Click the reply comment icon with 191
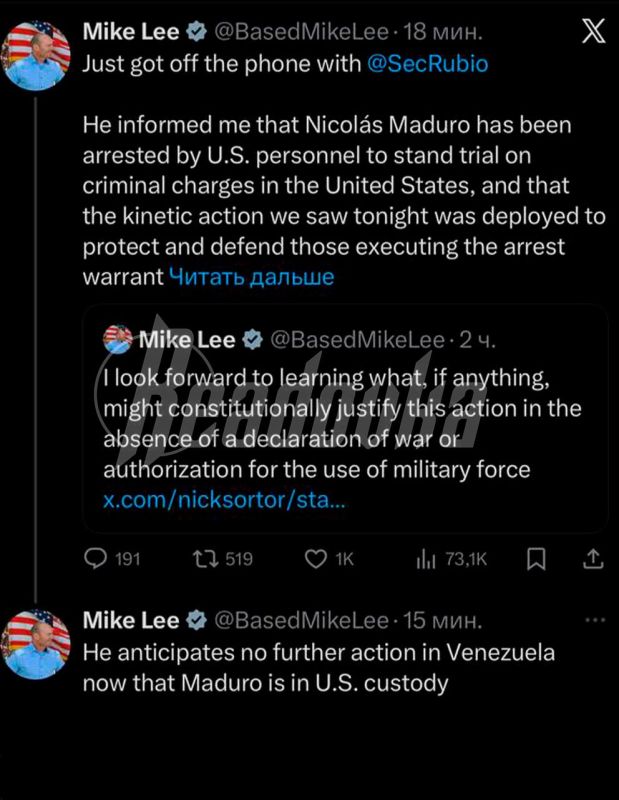Screen dimensions: 619x800 [95, 559]
